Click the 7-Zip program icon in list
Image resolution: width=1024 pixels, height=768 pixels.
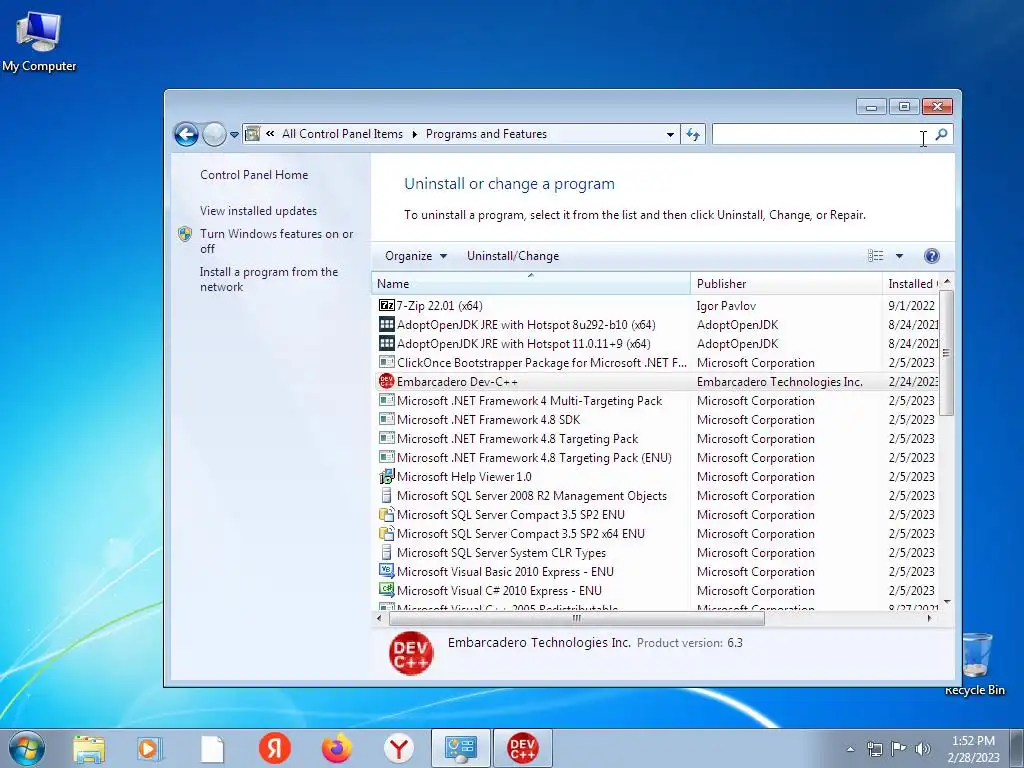coord(387,306)
